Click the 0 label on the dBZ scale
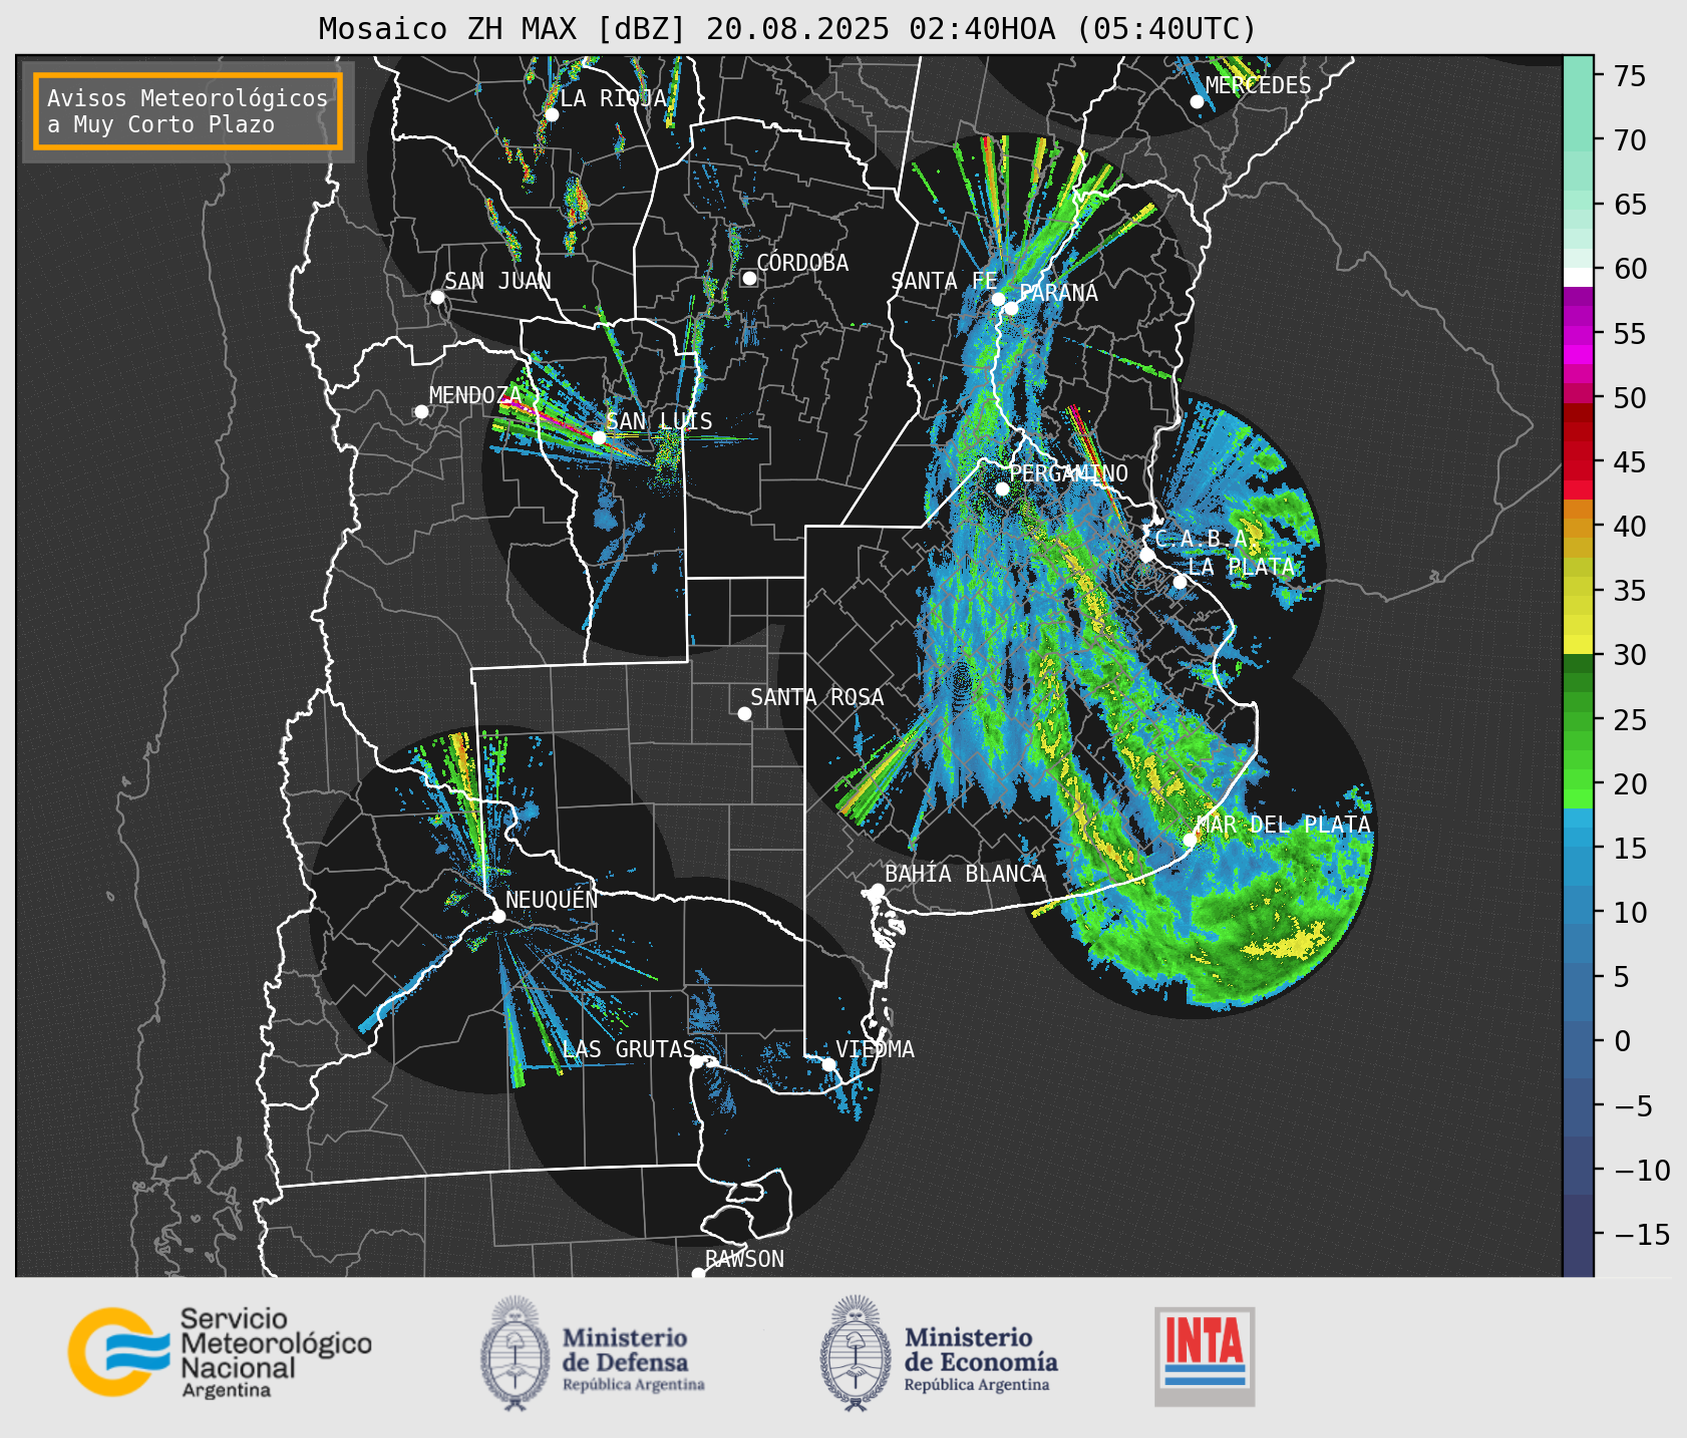Image resolution: width=1687 pixels, height=1438 pixels. (x=1622, y=1042)
